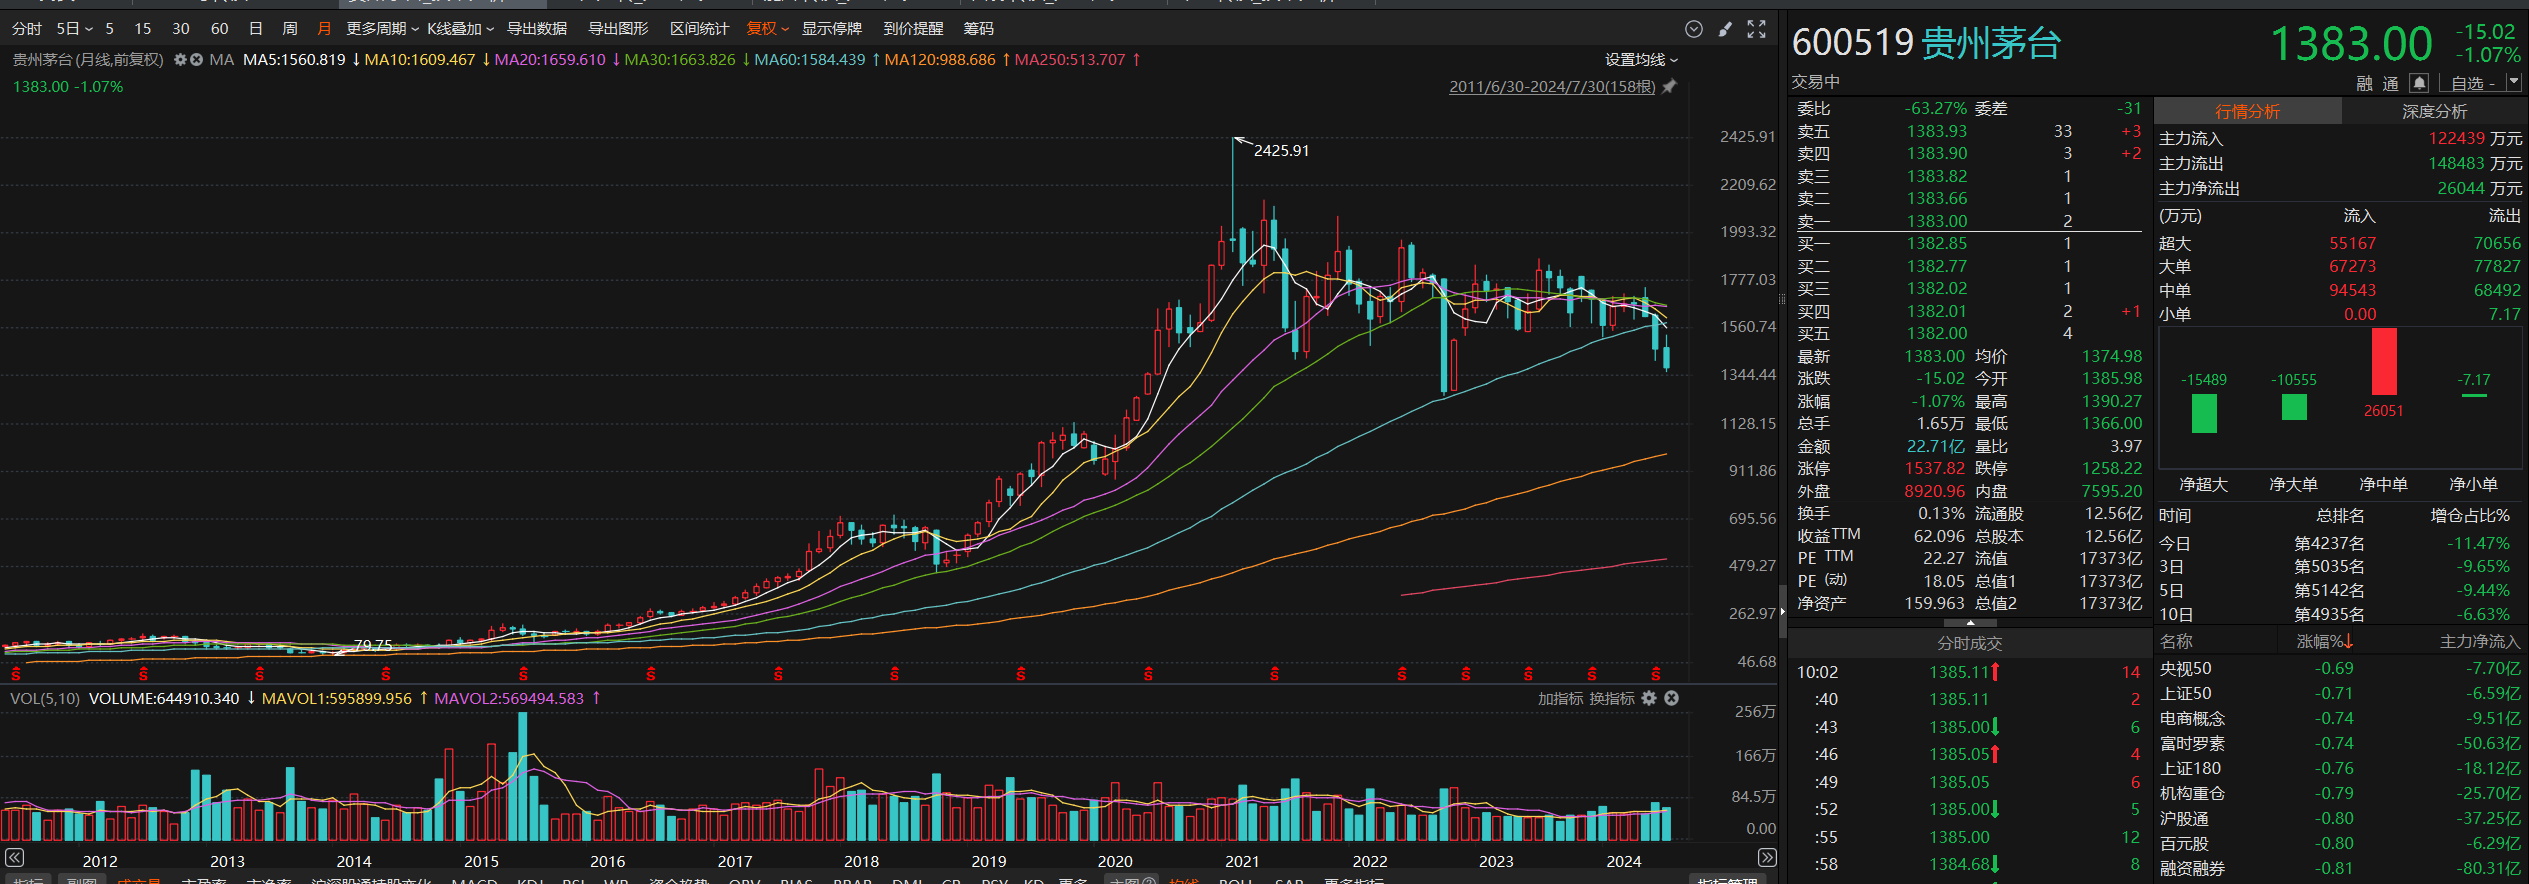The height and width of the screenshot is (884, 2529).
Task: Open the 电商概念 sector row
Action: coord(2340,719)
